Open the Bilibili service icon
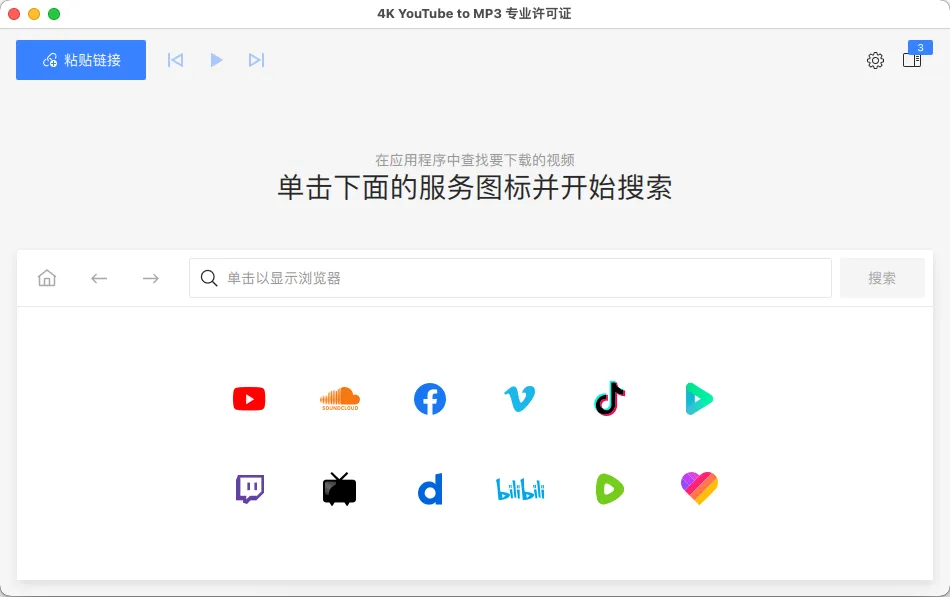 pos(519,489)
